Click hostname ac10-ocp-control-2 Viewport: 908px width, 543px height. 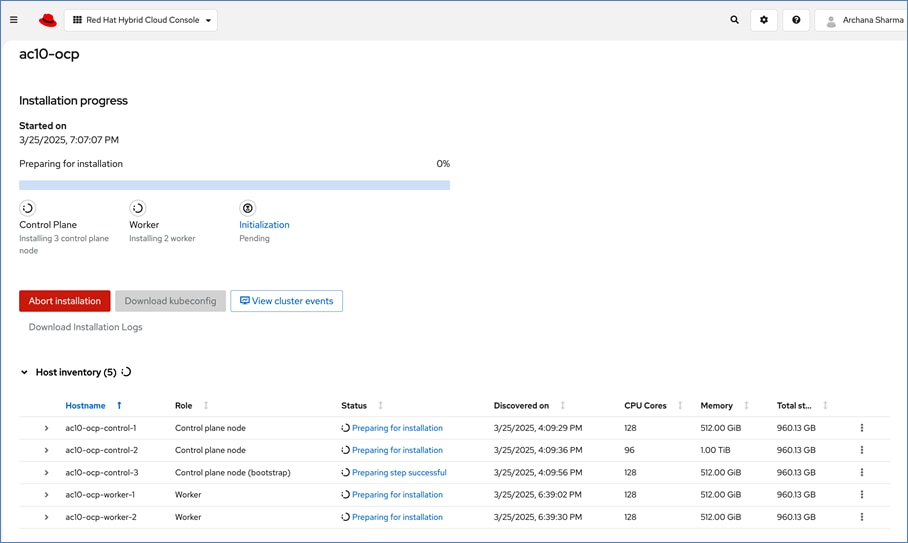click(101, 450)
